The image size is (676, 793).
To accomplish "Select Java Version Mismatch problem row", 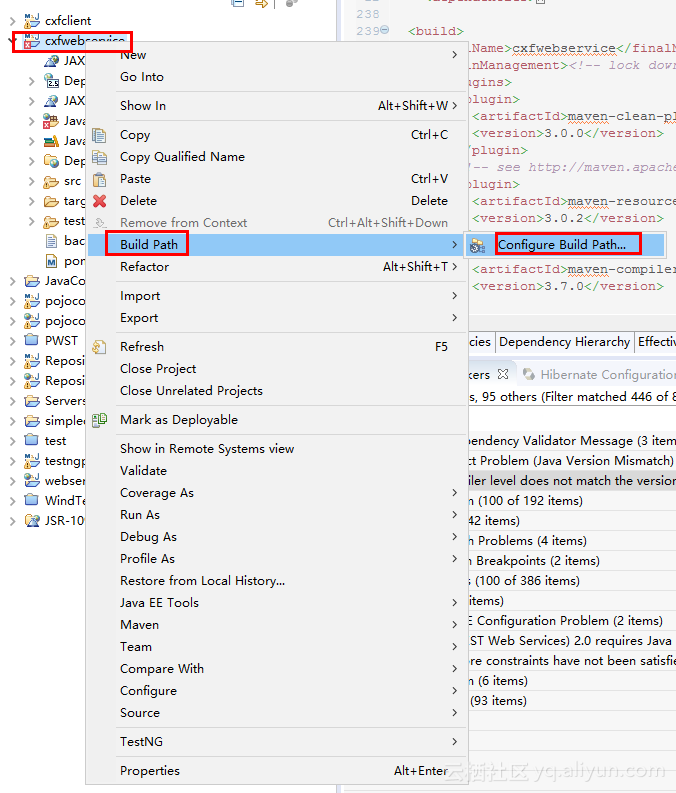I will click(572, 461).
